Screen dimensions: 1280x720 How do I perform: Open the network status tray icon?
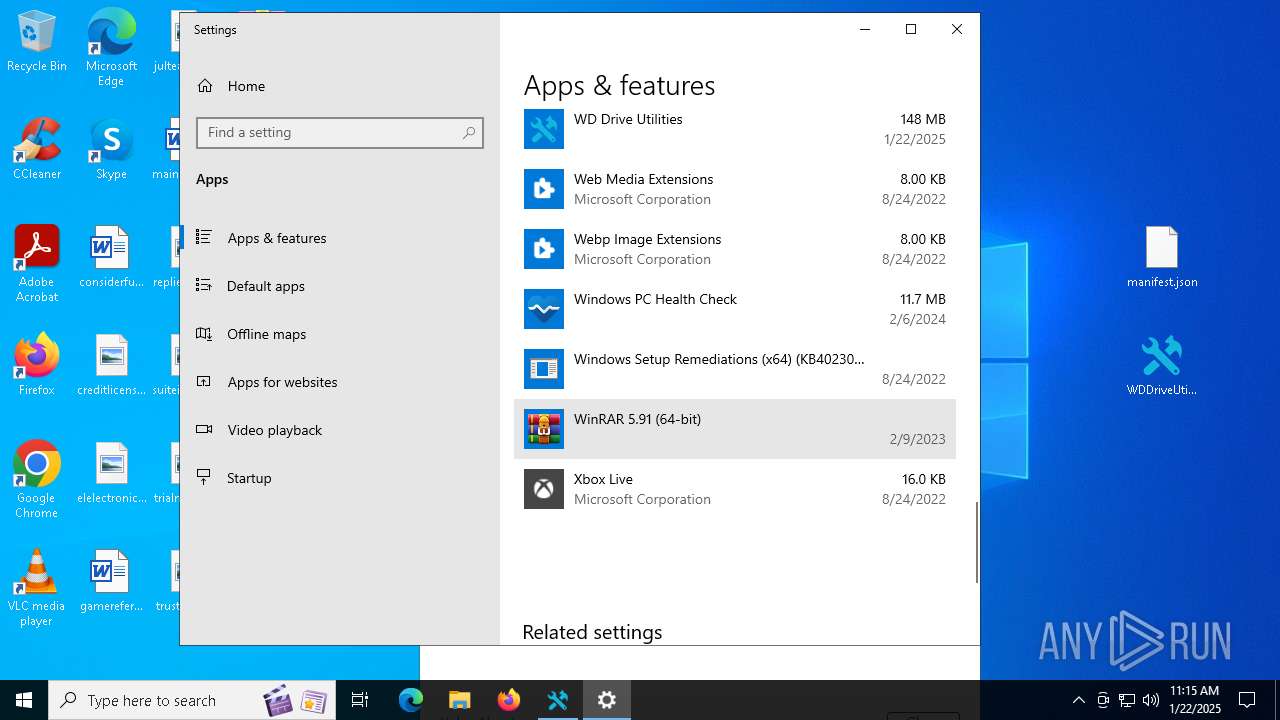tap(1127, 700)
